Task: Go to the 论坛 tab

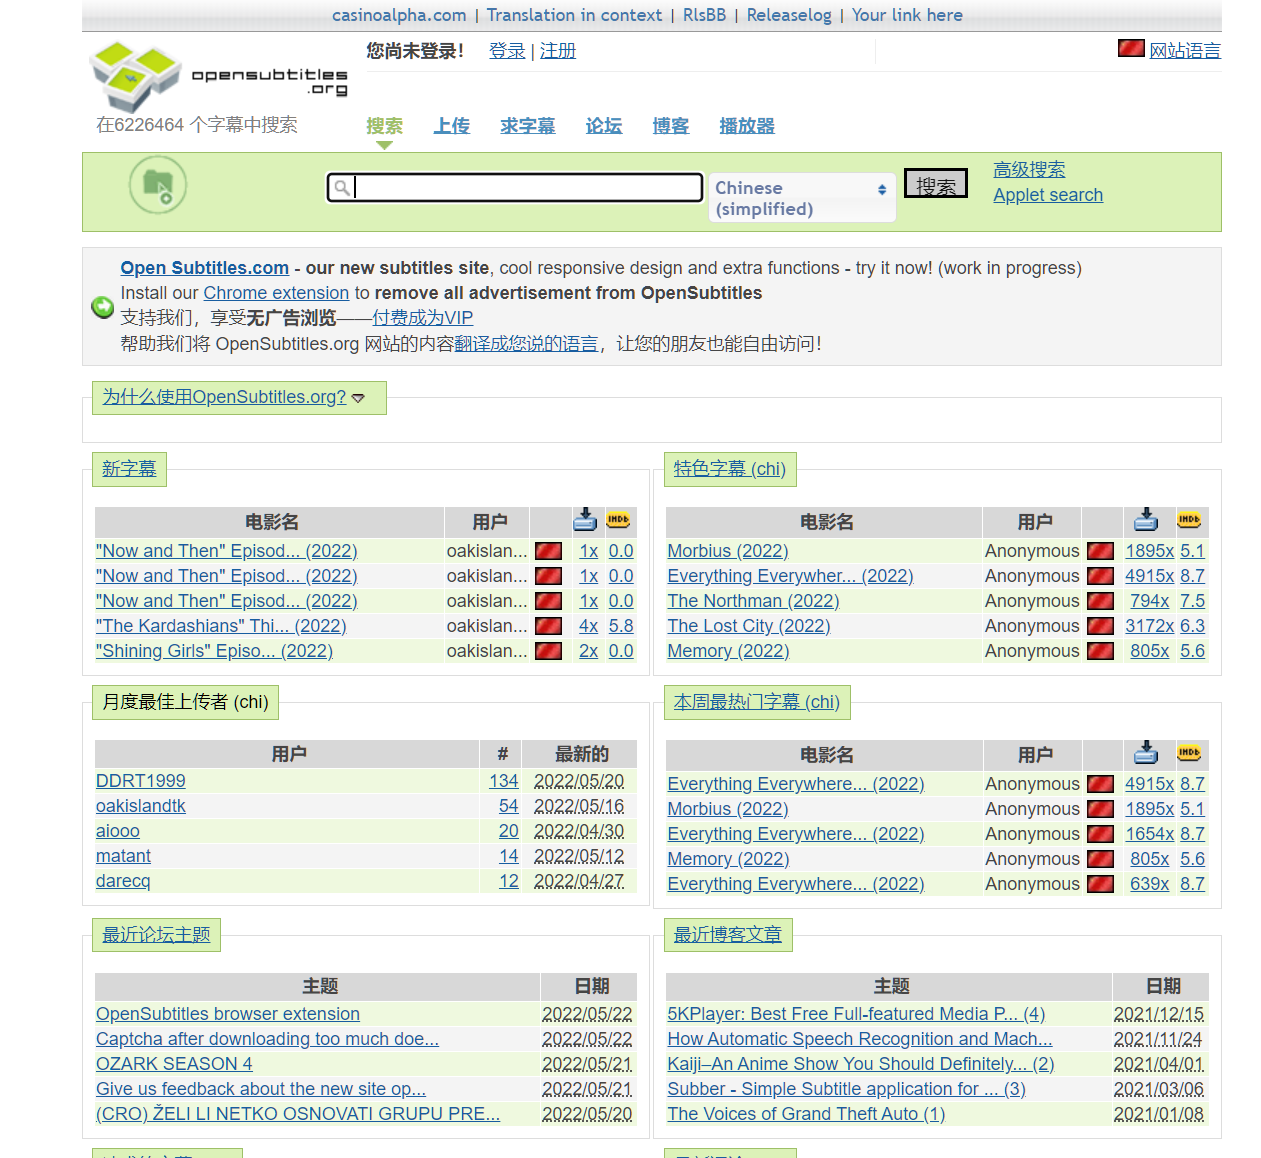Action: 604,126
